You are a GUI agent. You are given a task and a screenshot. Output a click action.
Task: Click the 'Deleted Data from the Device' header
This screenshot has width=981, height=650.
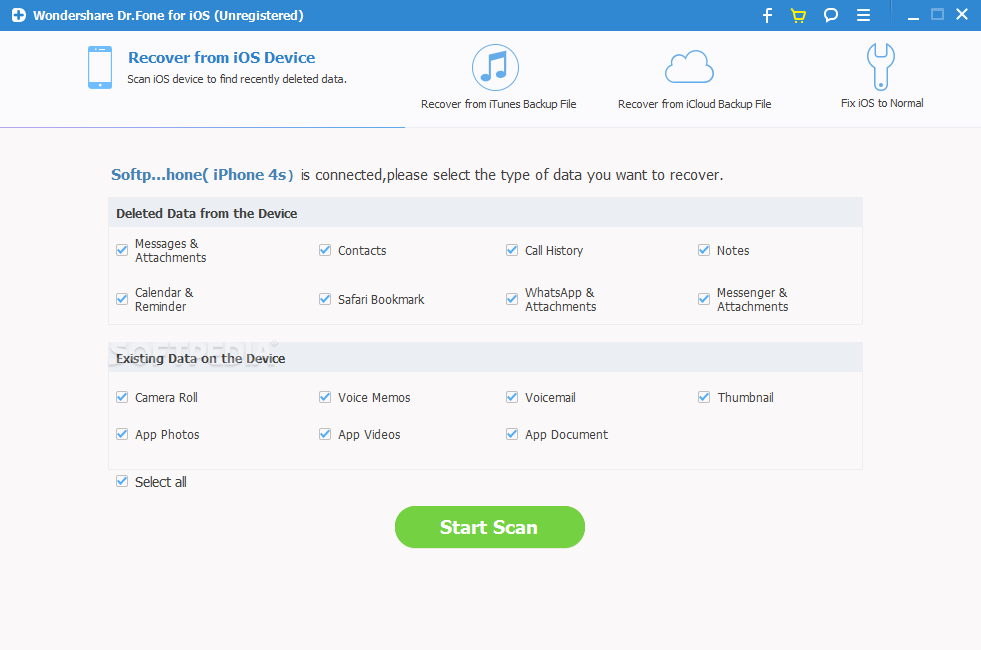tap(206, 213)
